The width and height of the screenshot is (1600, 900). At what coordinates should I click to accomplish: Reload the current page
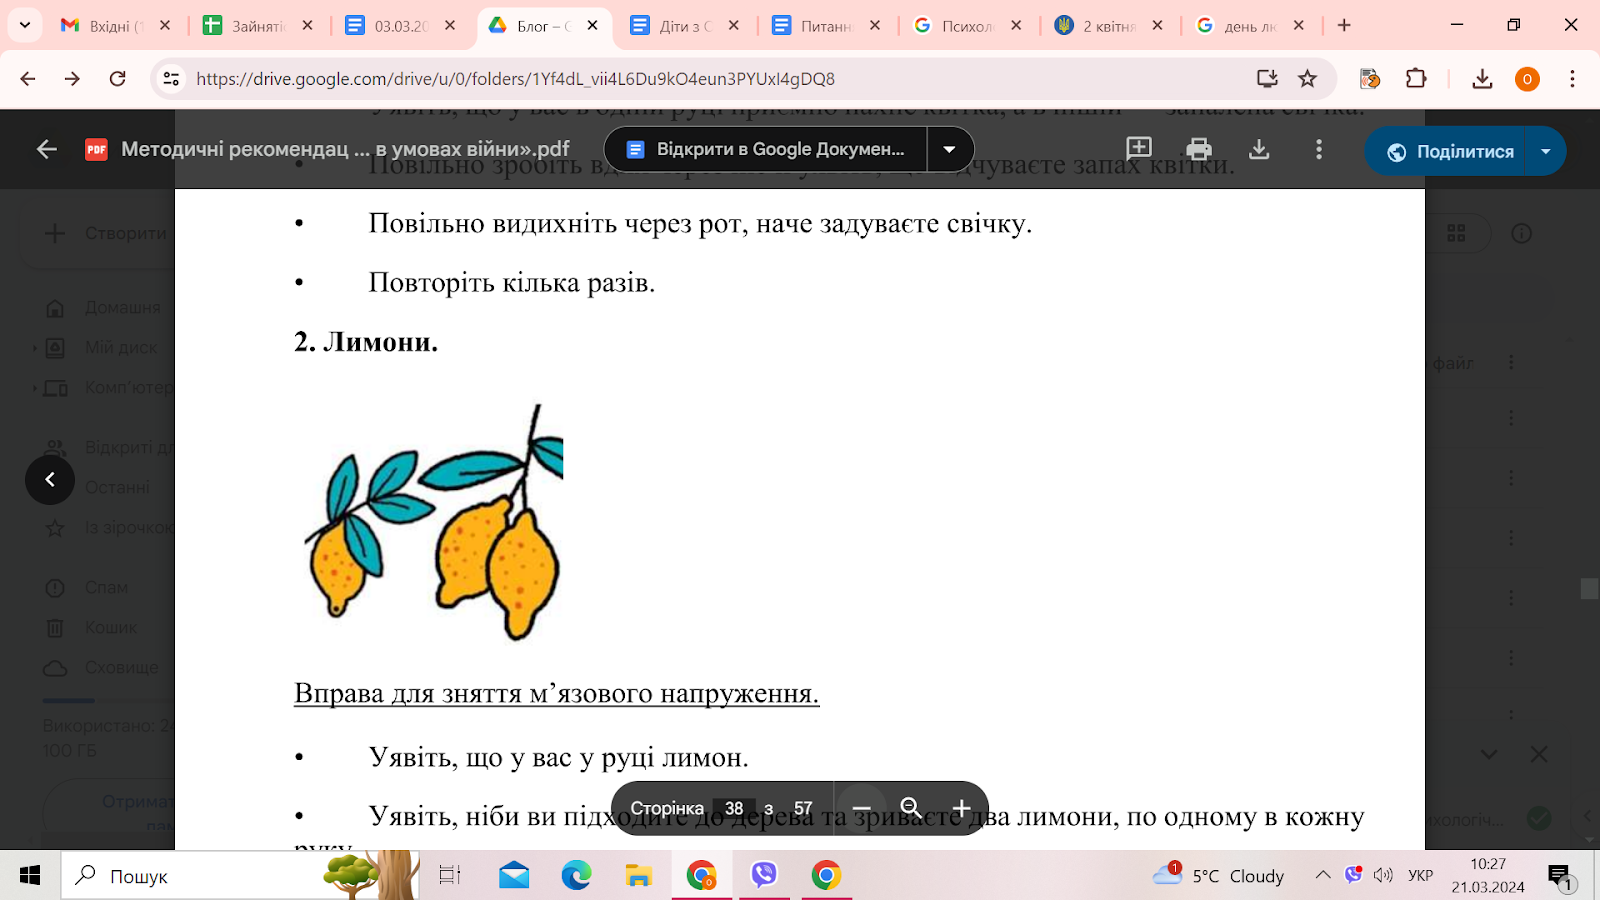118,78
